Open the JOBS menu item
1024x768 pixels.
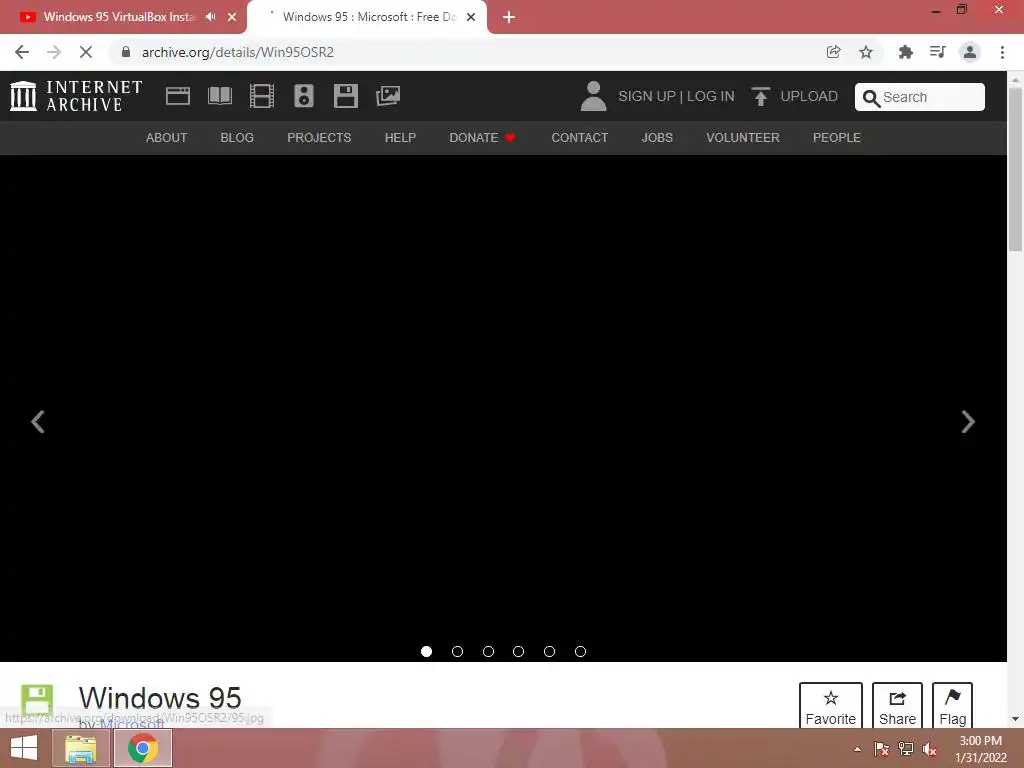(x=657, y=138)
